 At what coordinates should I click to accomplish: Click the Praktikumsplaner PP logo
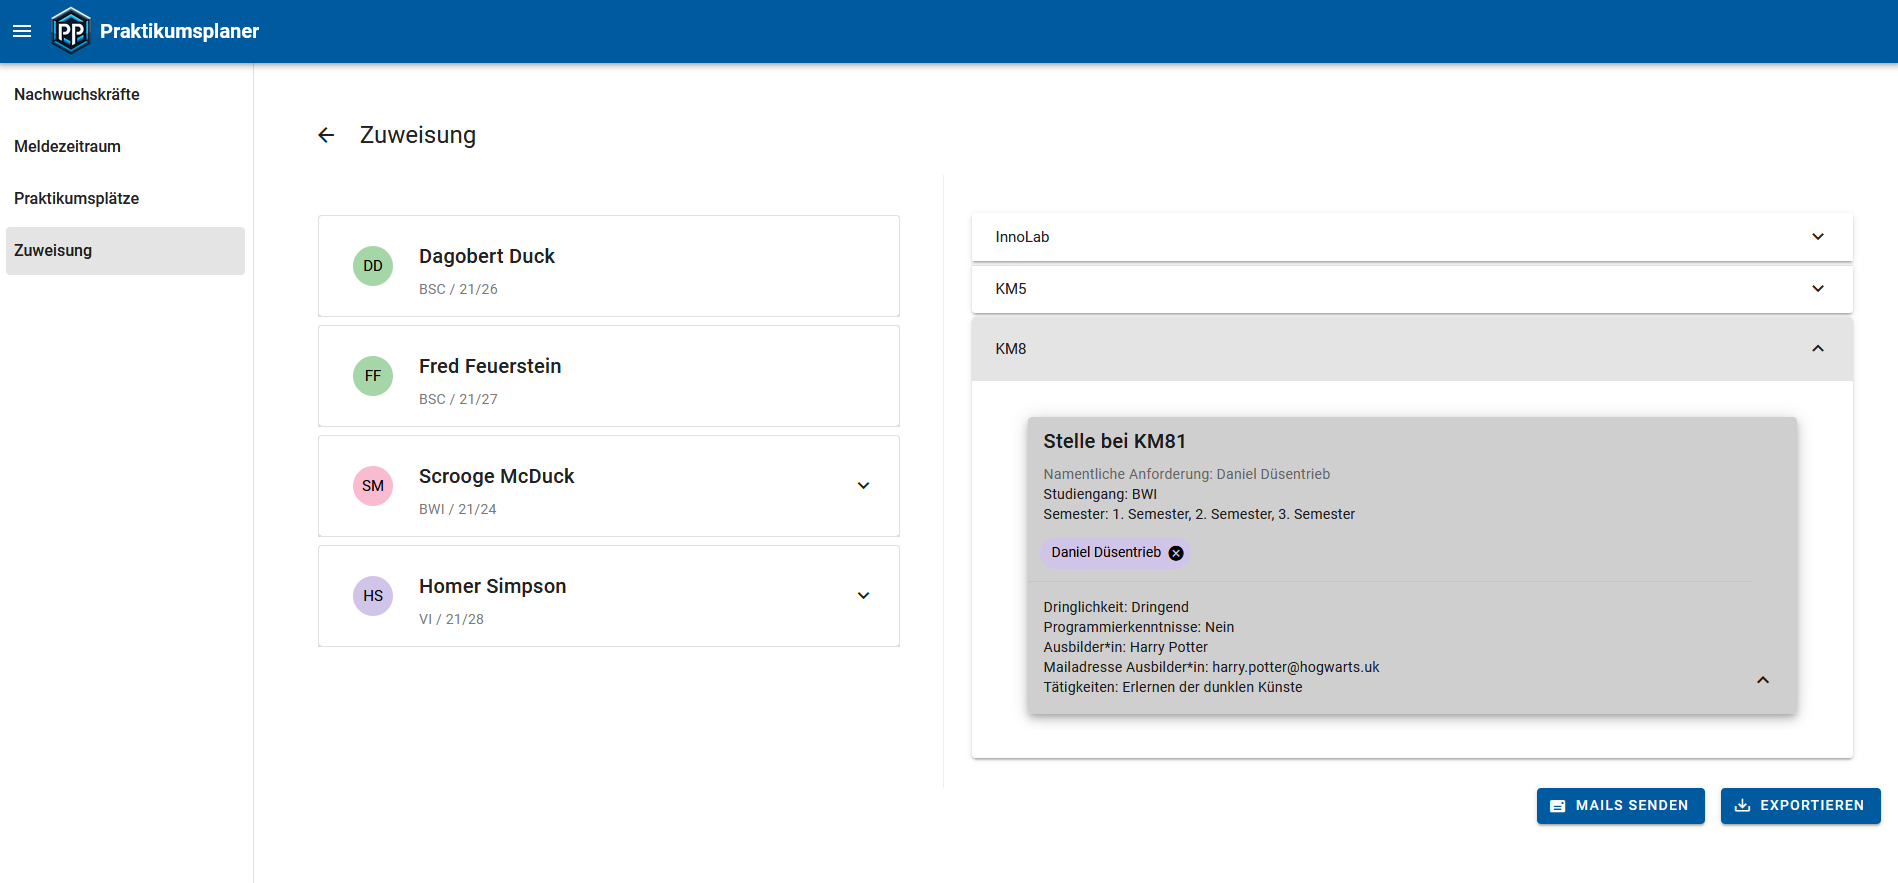click(x=71, y=31)
